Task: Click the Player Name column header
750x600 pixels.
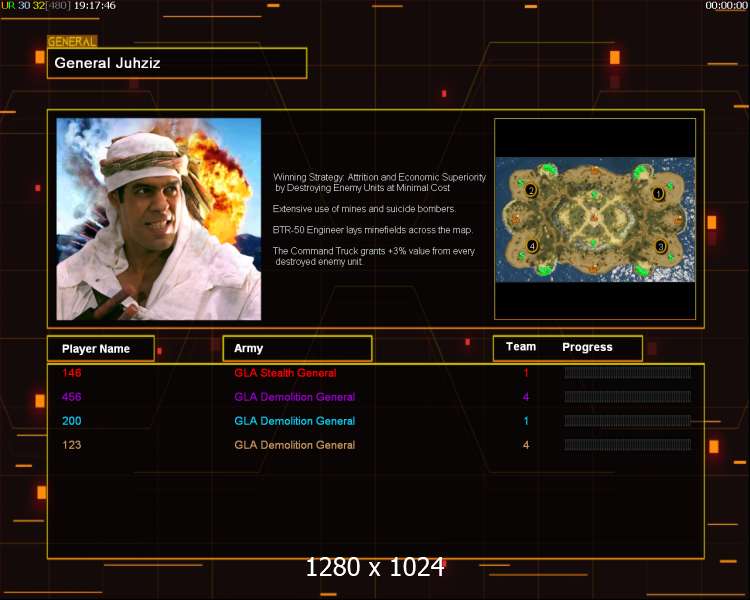Action: click(x=101, y=349)
